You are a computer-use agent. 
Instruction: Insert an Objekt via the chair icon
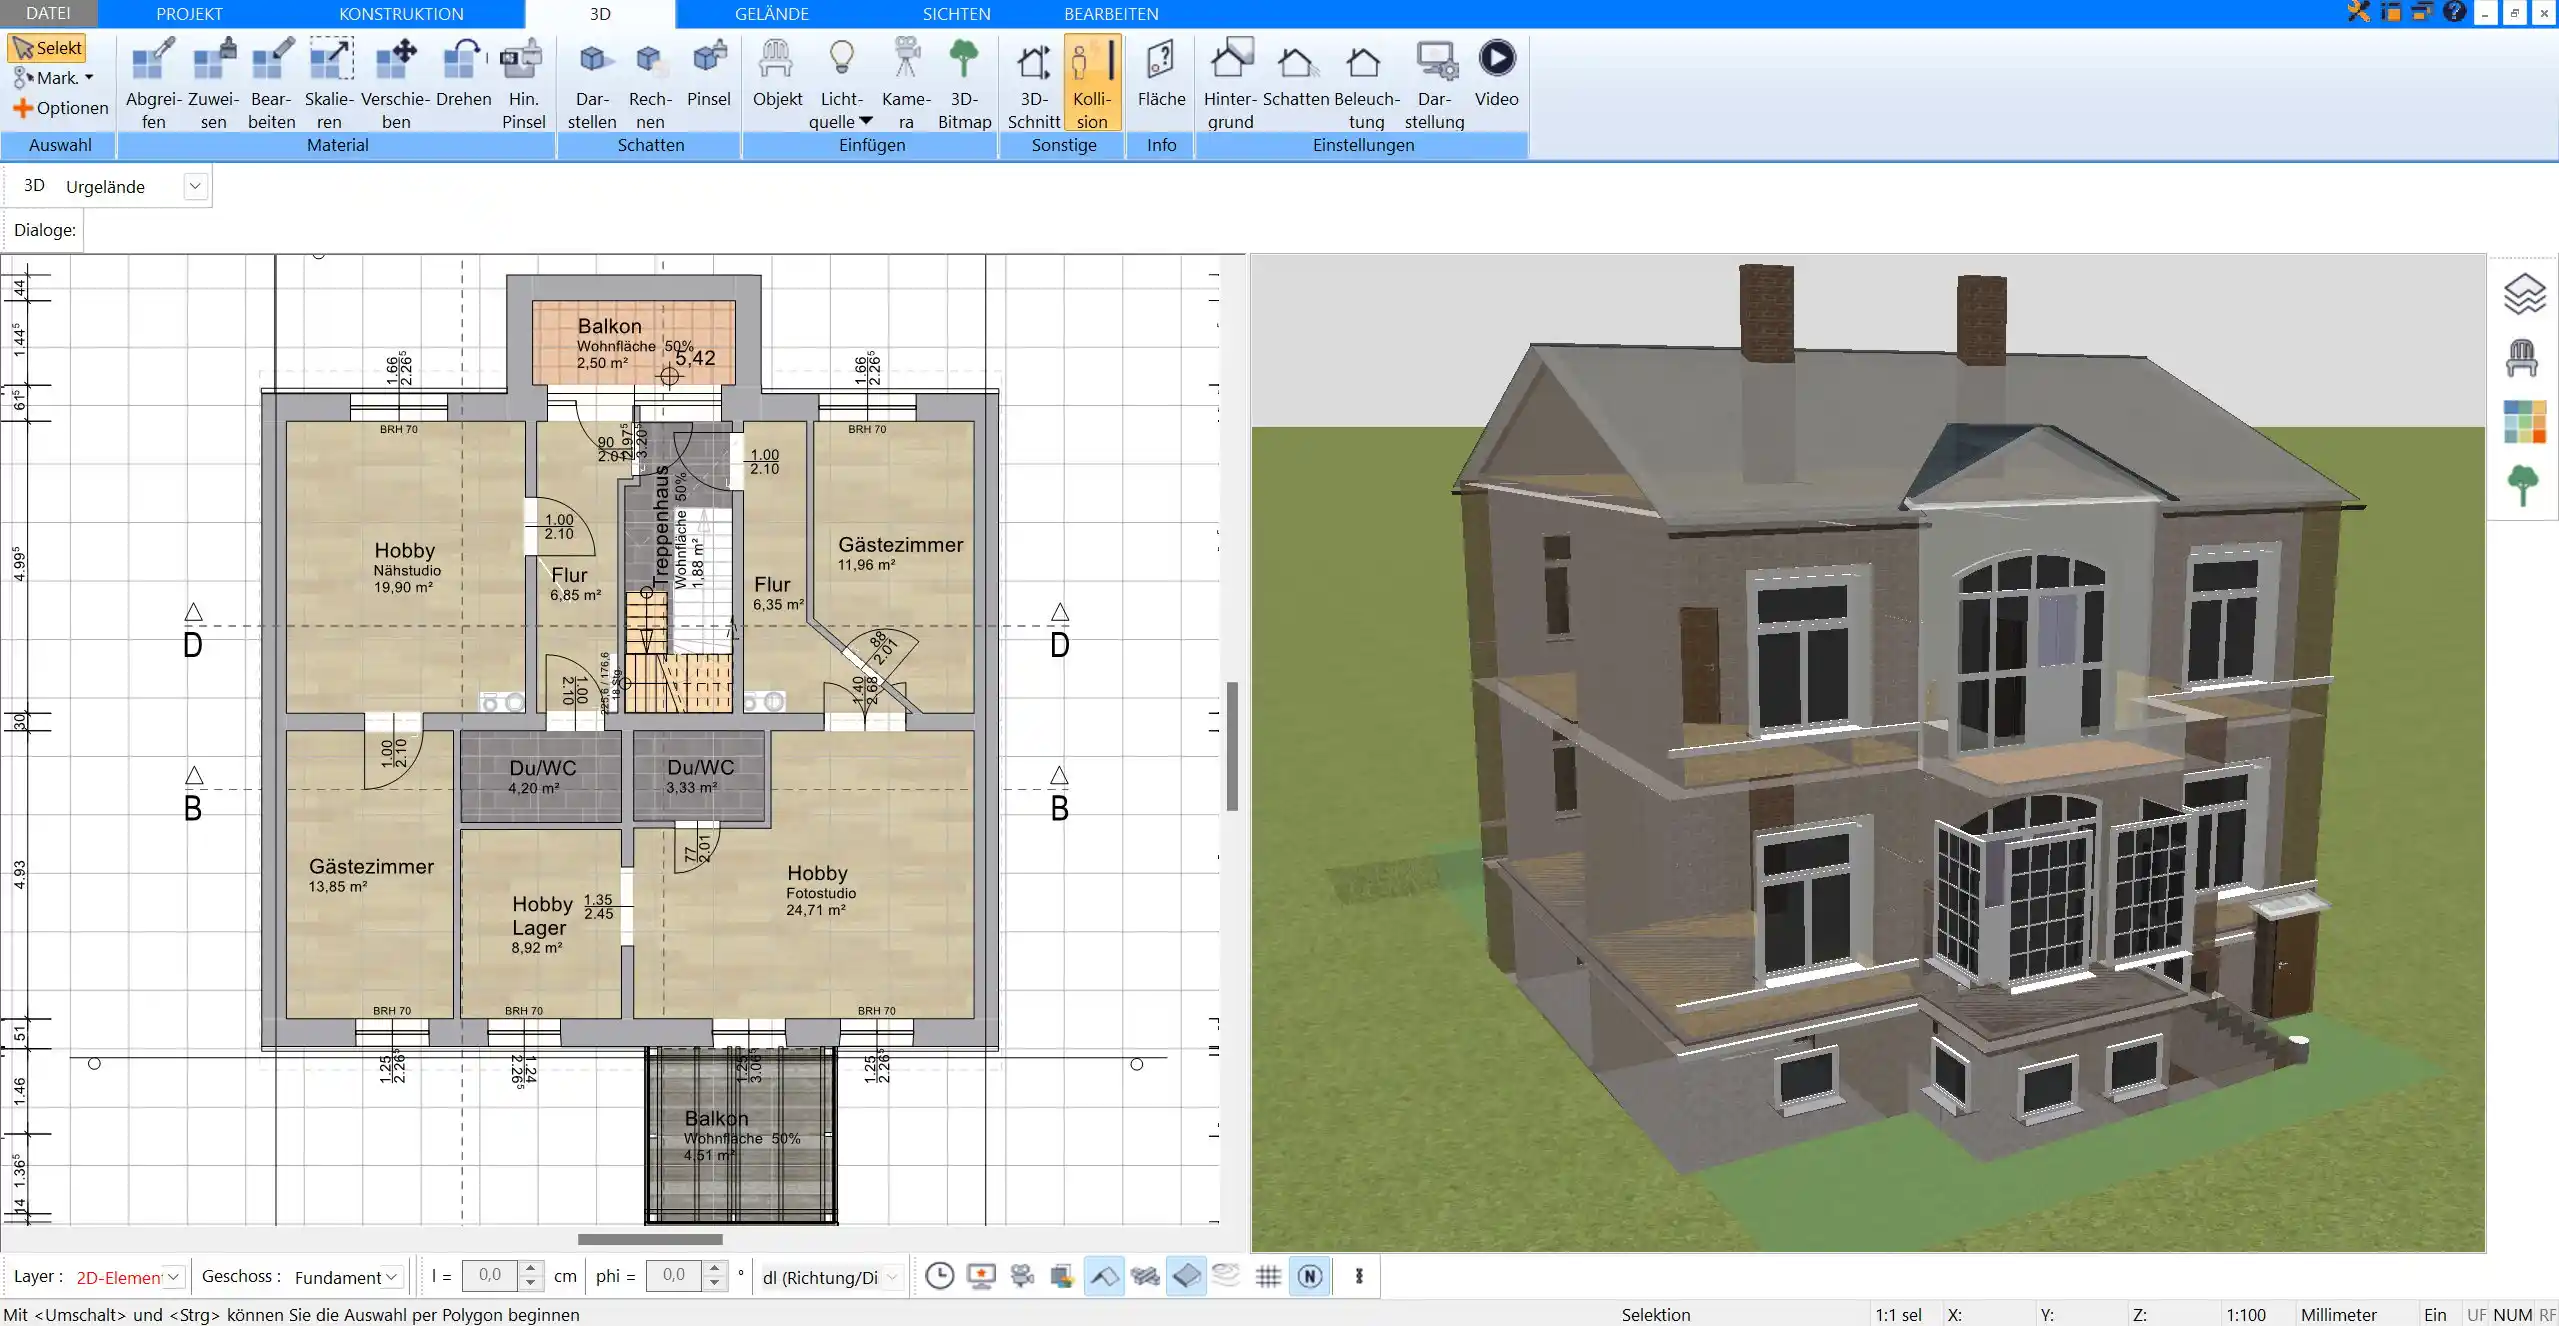pyautogui.click(x=777, y=73)
